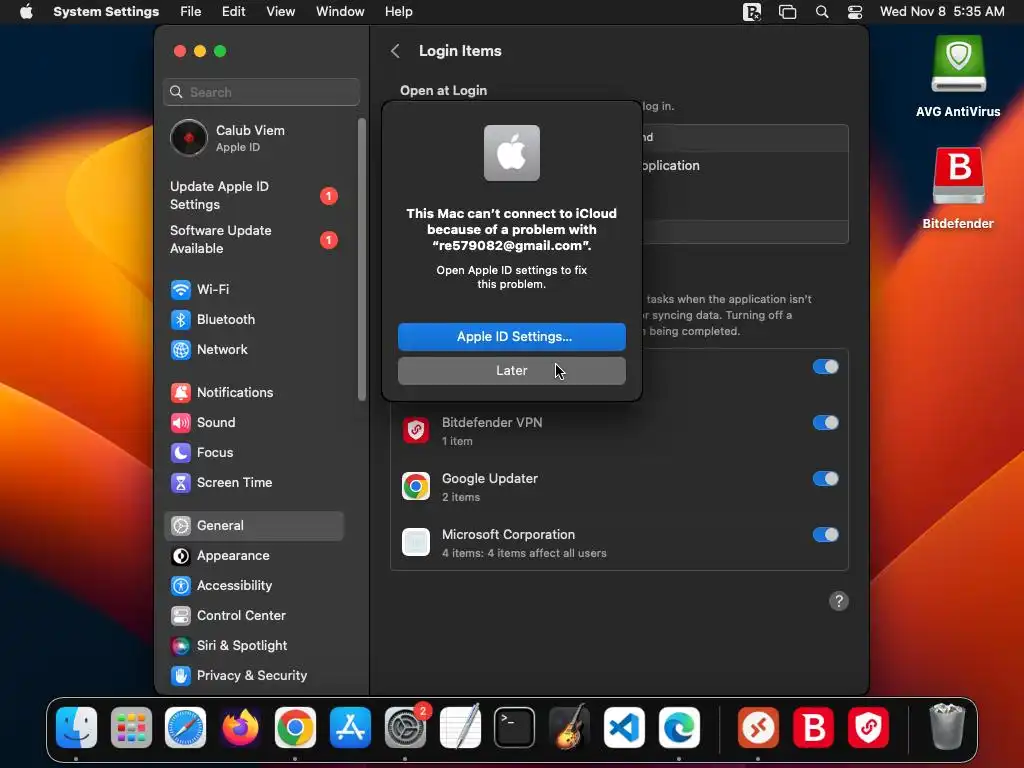Select Privacy & Security in sidebar
Image resolution: width=1024 pixels, height=768 pixels.
point(253,676)
